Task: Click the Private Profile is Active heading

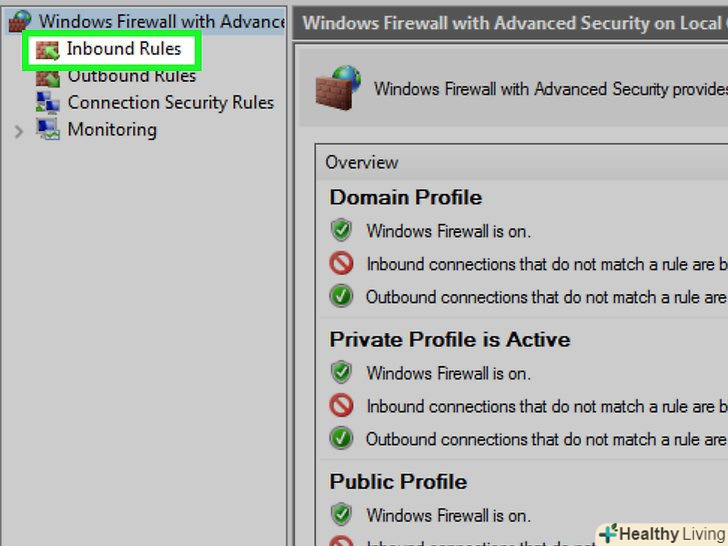Action: click(449, 339)
